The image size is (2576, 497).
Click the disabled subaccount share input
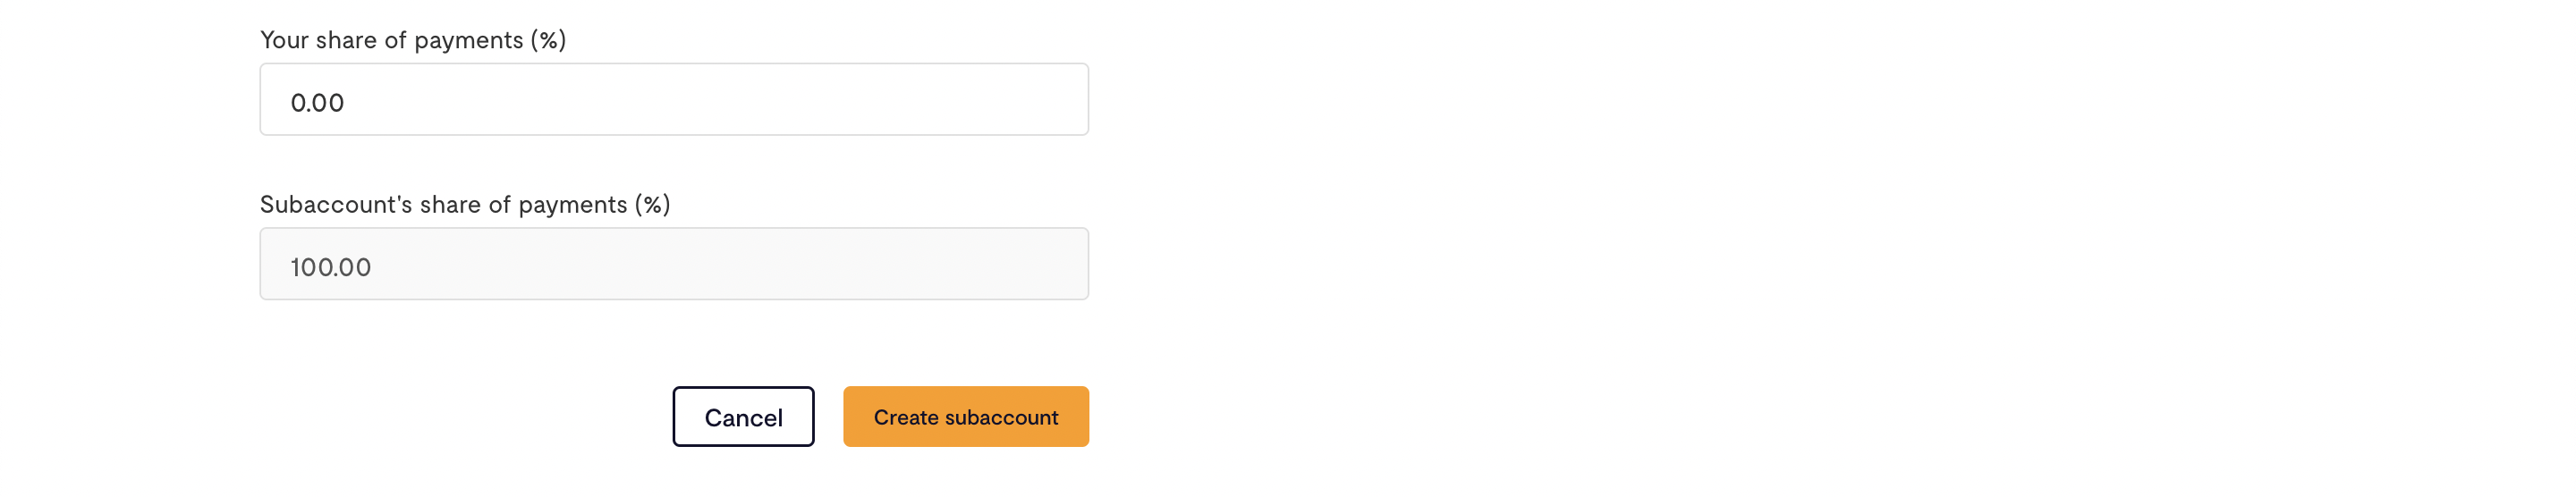click(673, 264)
